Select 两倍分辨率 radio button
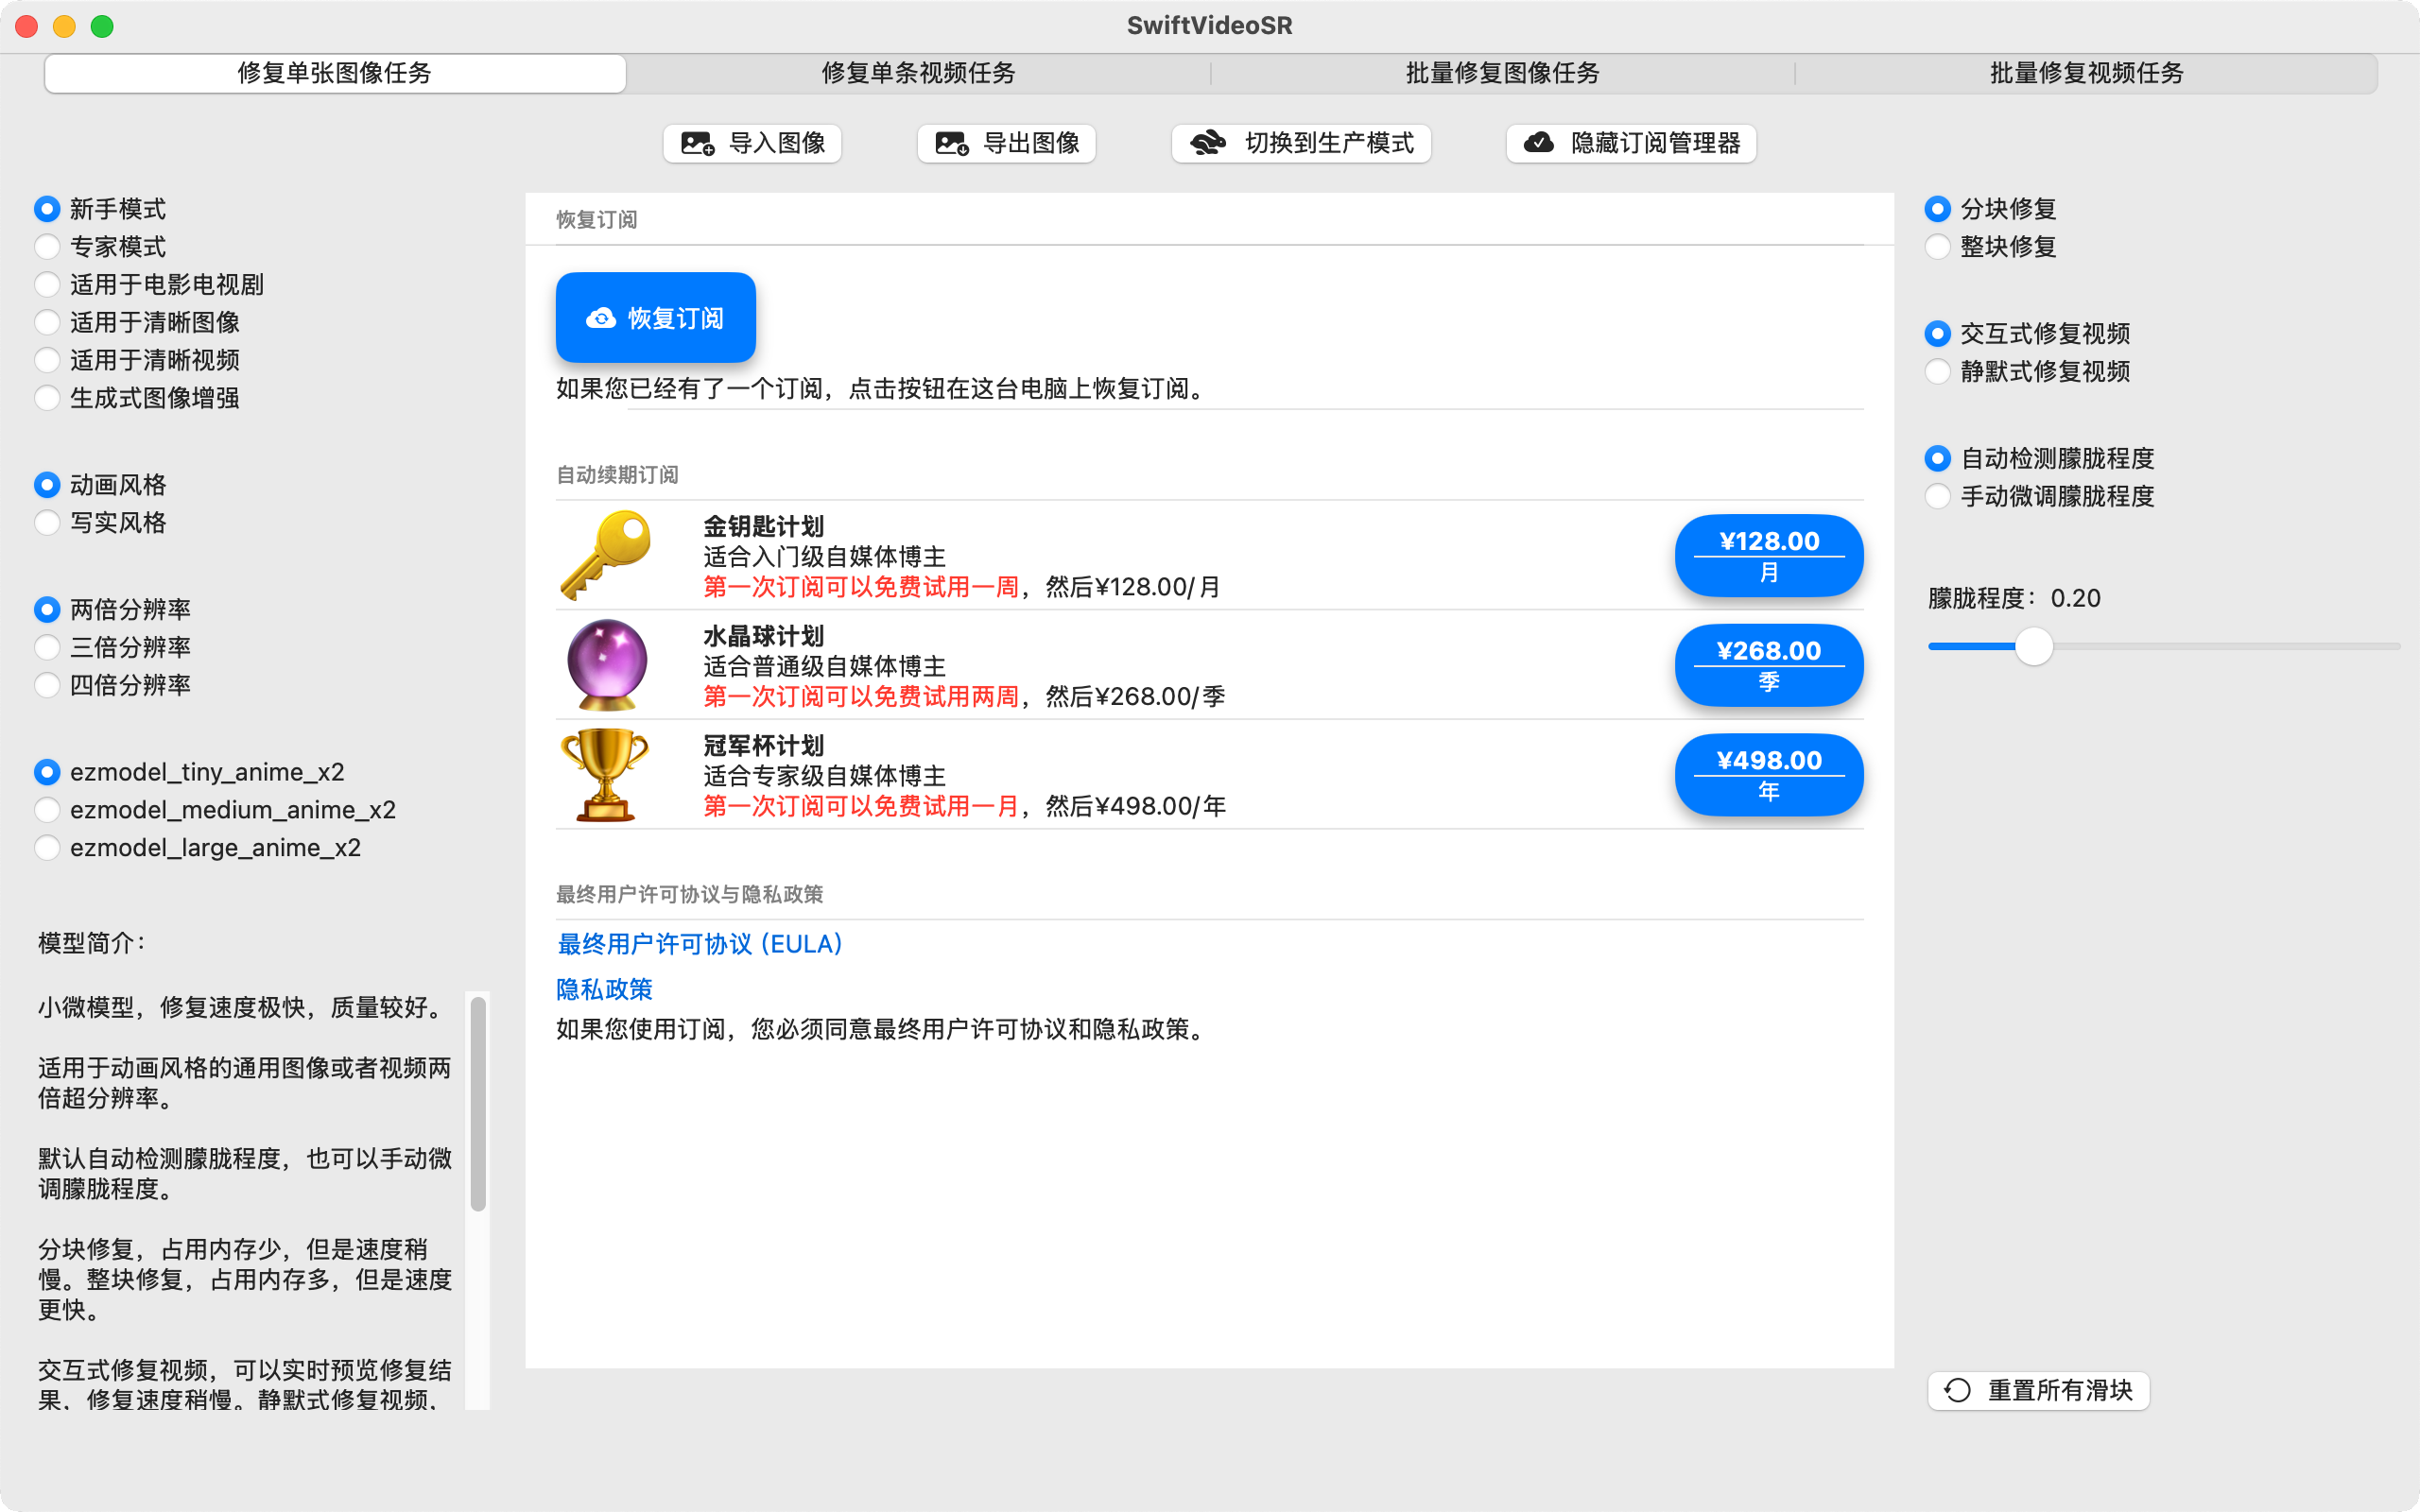This screenshot has height=1512, width=2420. click(47, 610)
